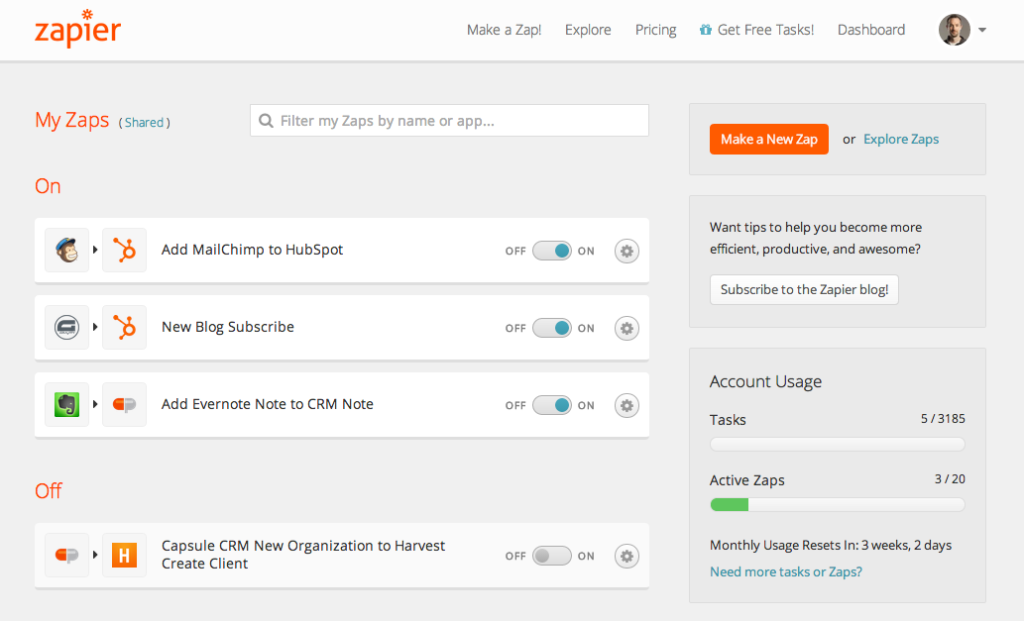Open settings gear for New Blog Subscribe
Image resolution: width=1024 pixels, height=621 pixels.
[x=626, y=328]
